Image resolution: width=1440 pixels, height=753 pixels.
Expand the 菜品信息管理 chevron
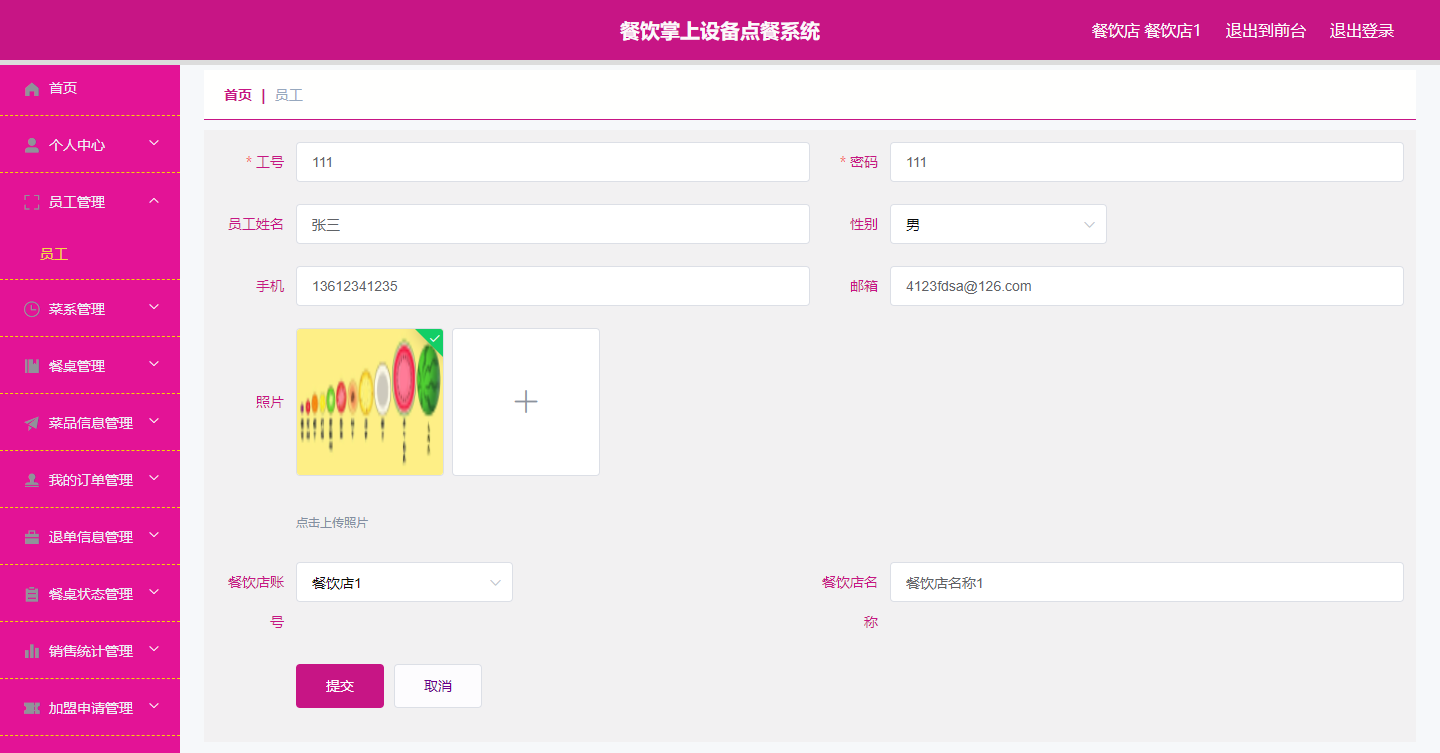click(154, 422)
